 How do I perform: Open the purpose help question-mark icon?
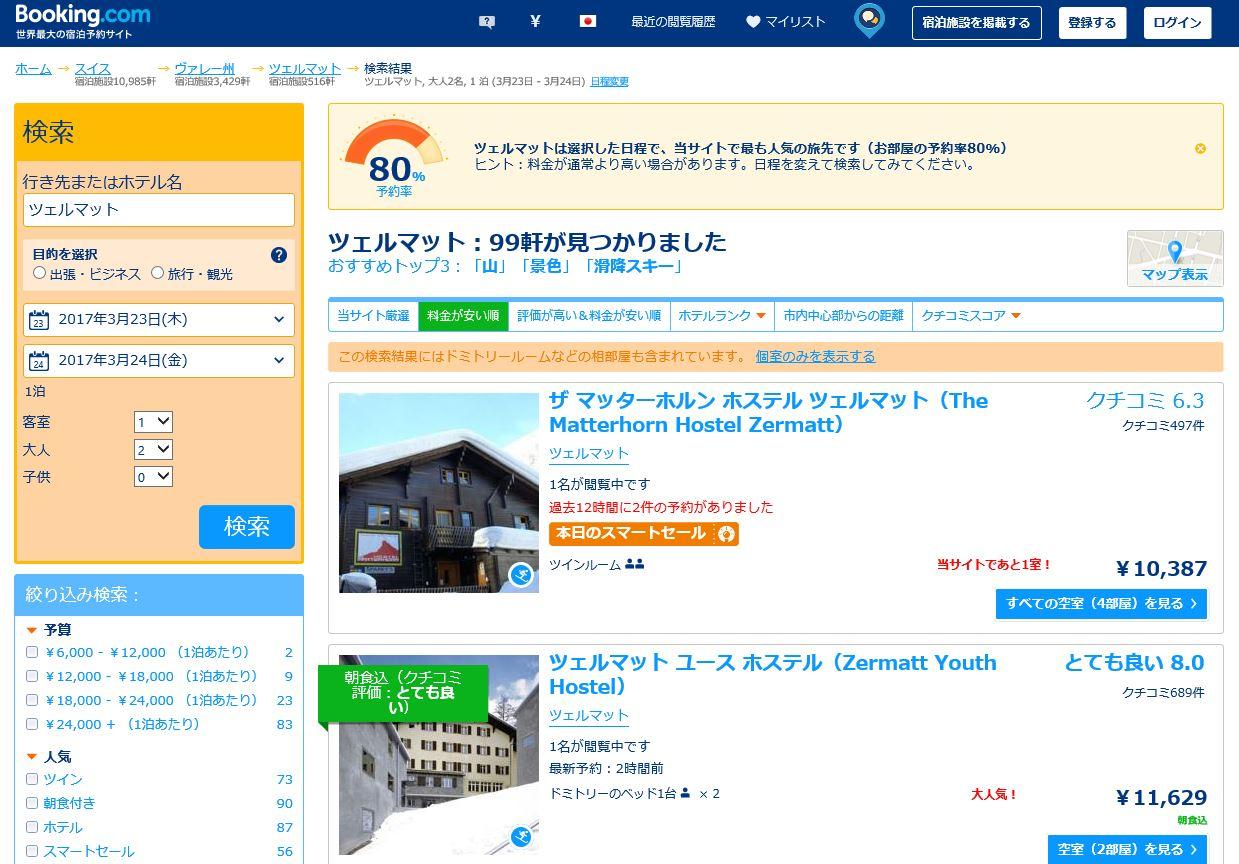point(279,255)
